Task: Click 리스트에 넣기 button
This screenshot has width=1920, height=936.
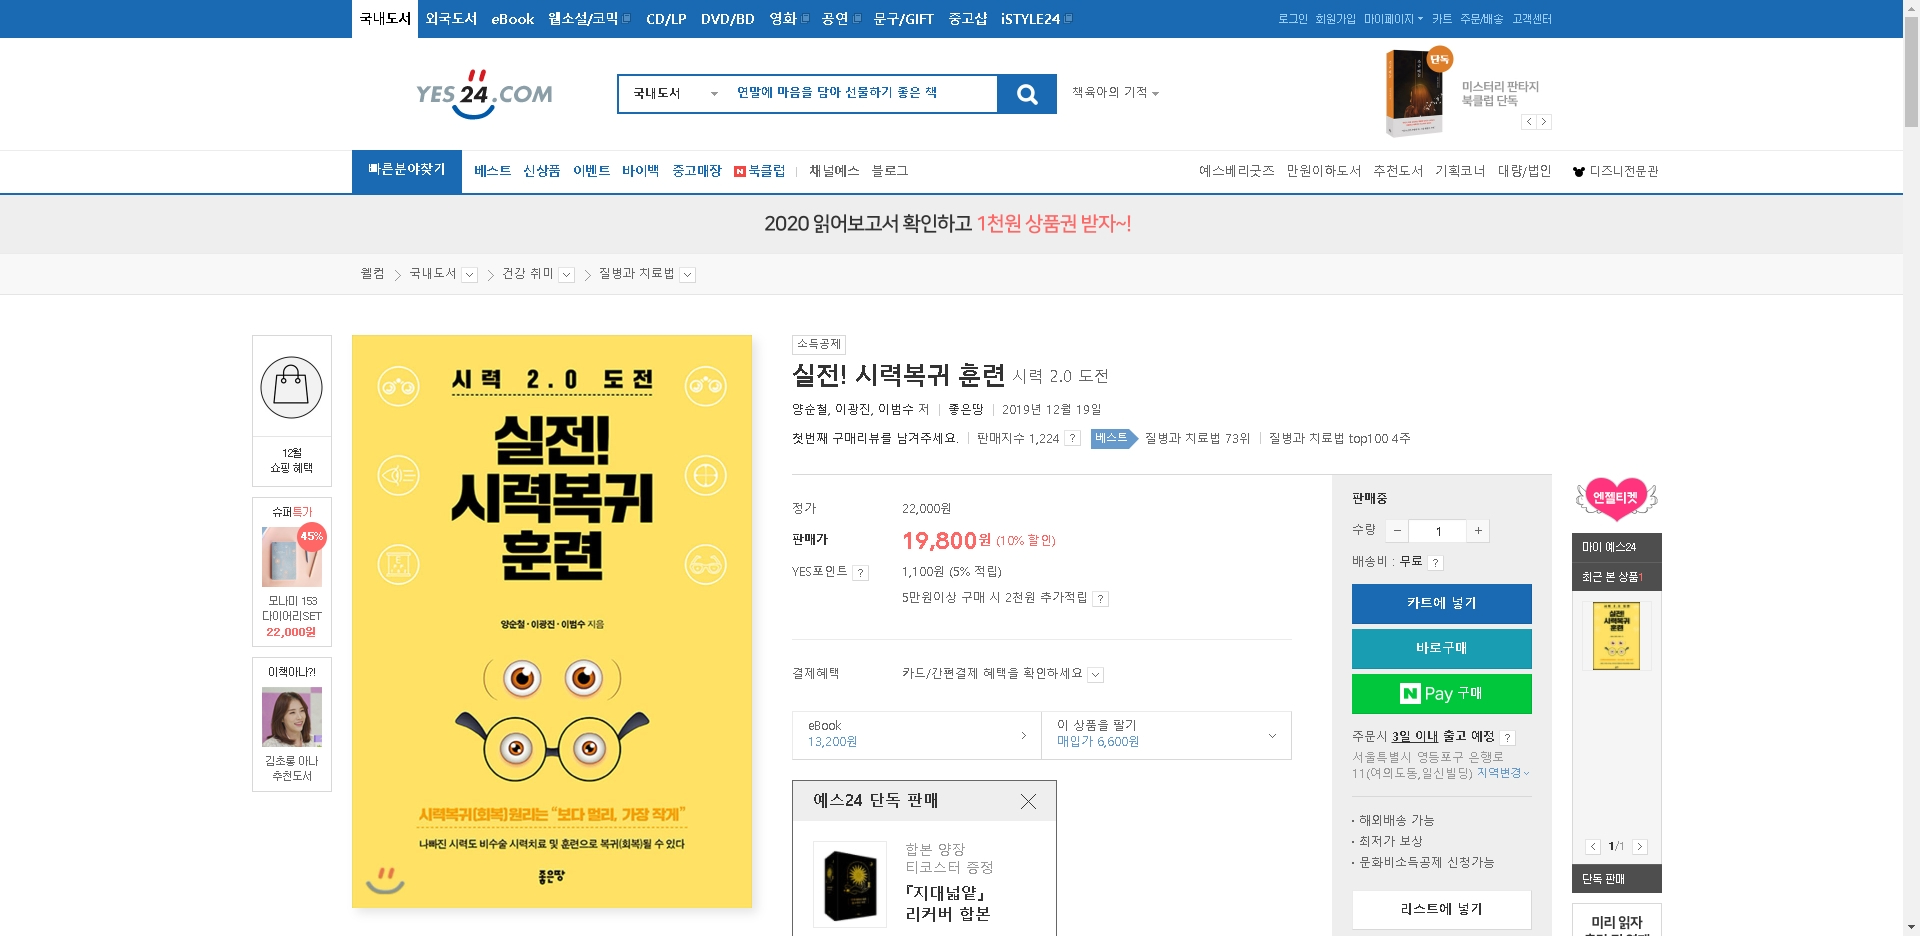Action: tap(1441, 910)
